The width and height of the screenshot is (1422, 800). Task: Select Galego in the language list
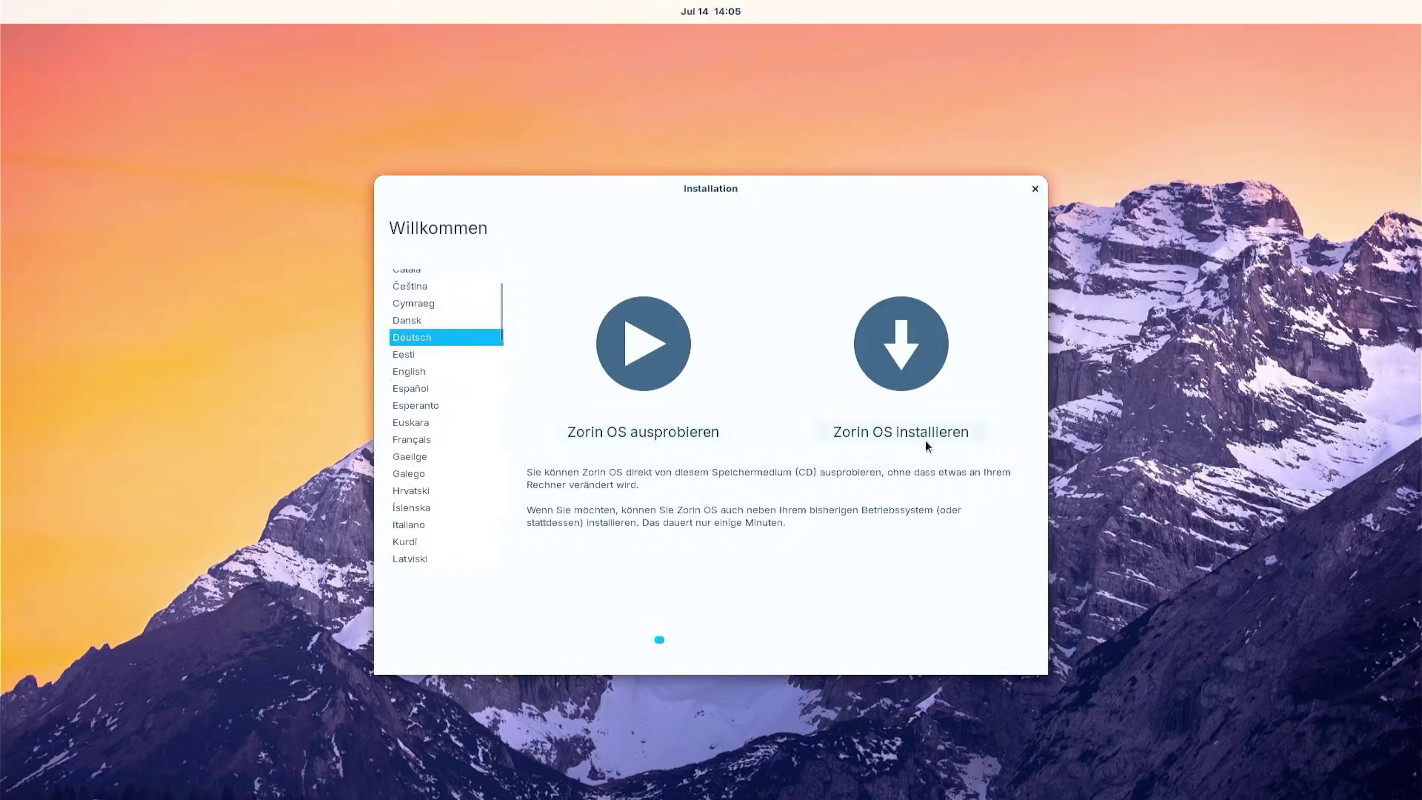point(445,473)
